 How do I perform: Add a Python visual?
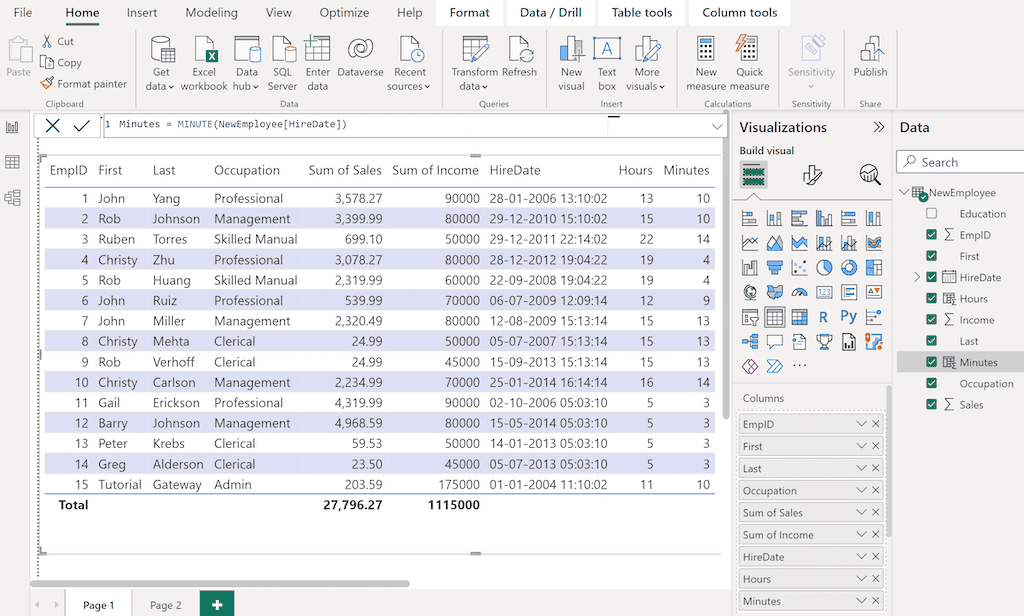pos(849,317)
